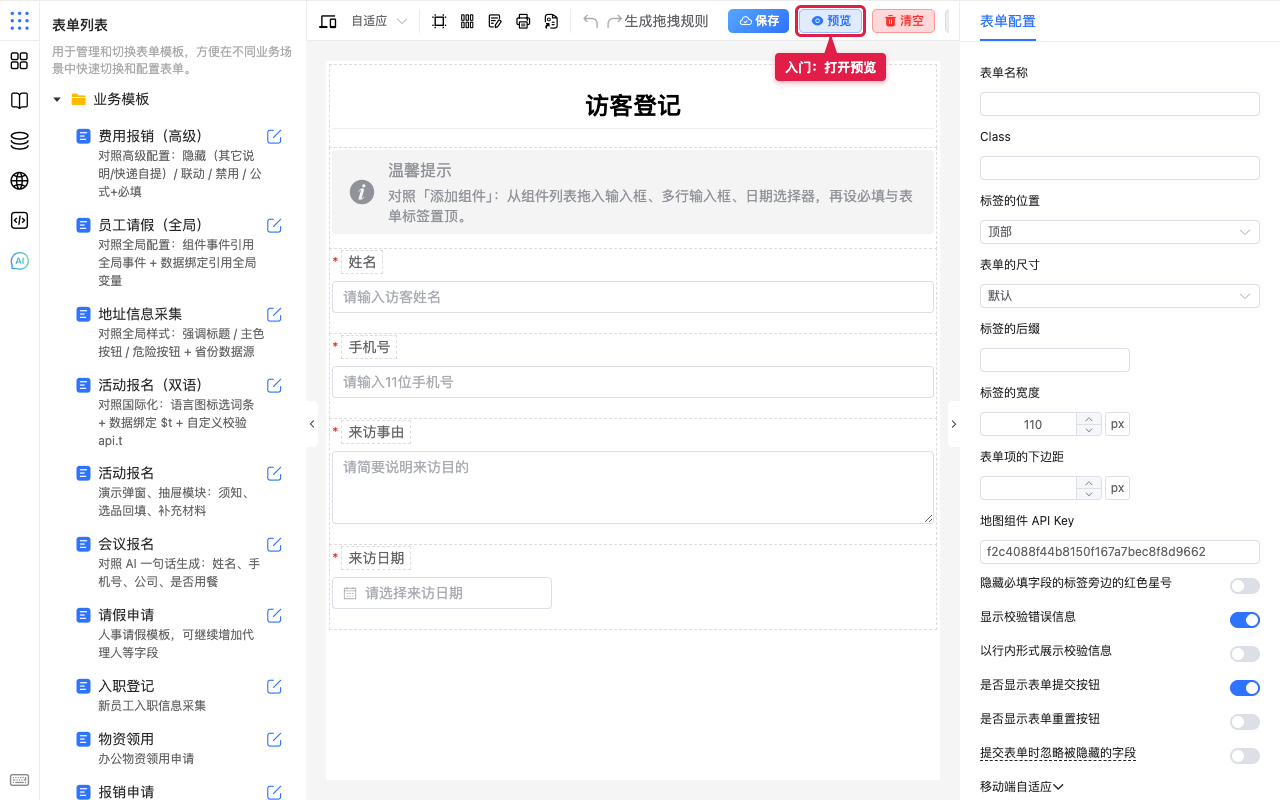Collapse the left panel with arrow handle
Screen dimensions: 1280x800
click(311, 424)
